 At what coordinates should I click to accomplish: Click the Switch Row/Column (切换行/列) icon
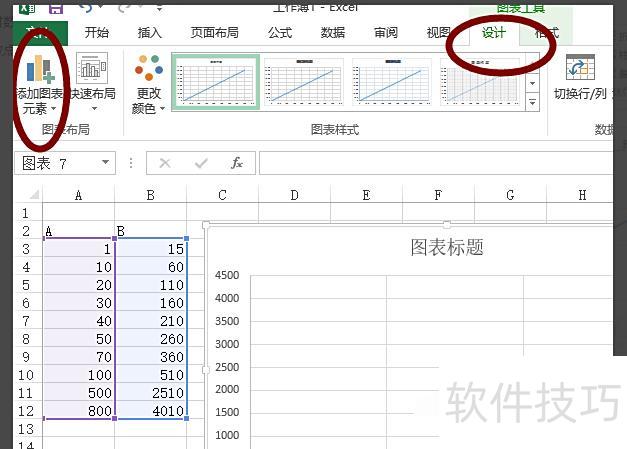pos(580,67)
